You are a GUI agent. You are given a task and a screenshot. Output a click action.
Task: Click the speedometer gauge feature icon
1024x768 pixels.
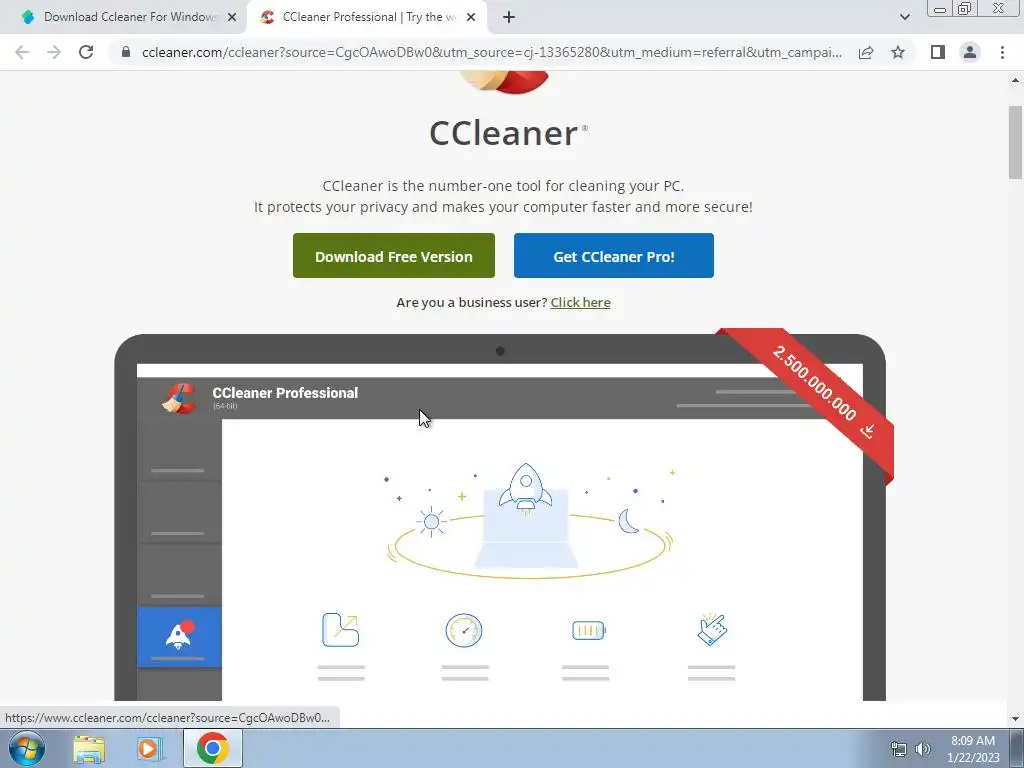tap(464, 630)
